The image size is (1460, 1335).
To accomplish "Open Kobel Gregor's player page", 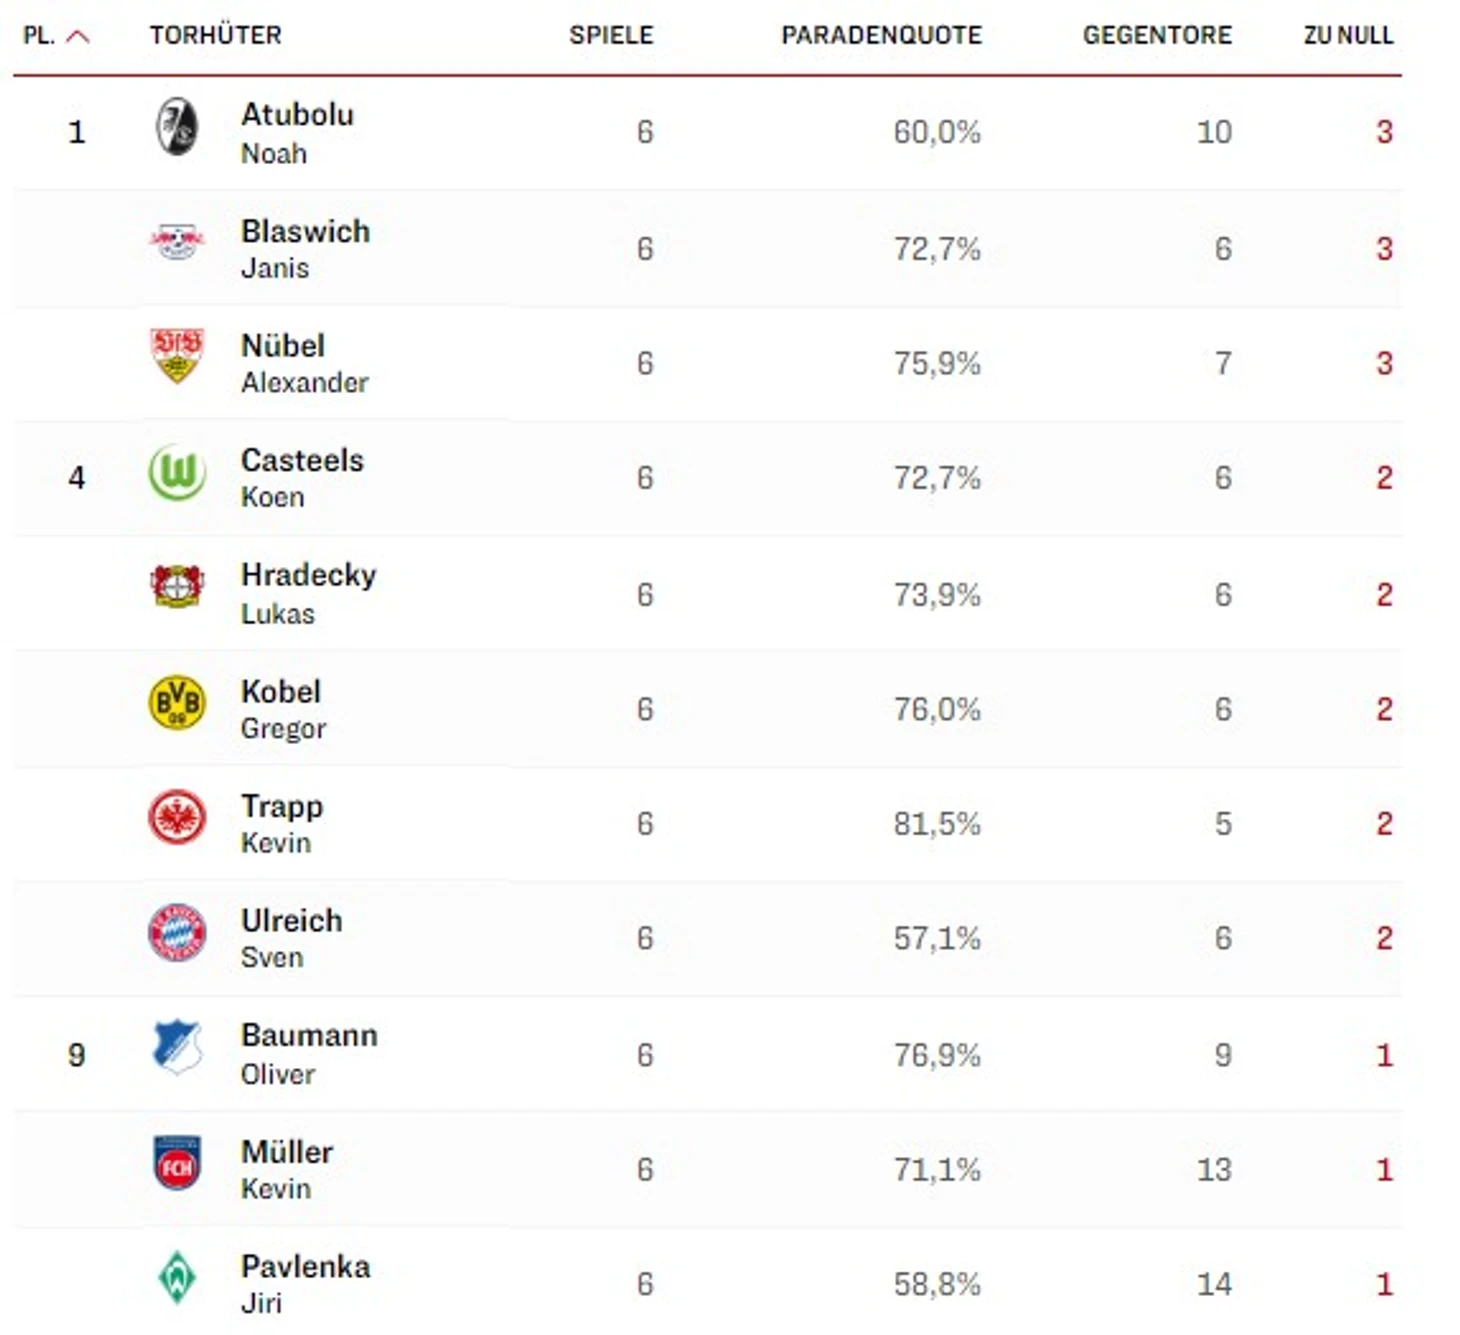I will pos(281,692).
